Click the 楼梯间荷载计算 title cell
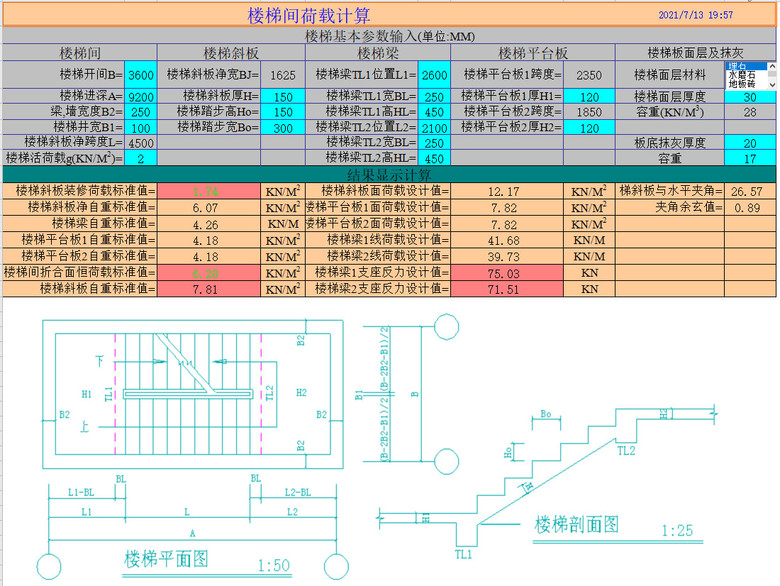This screenshot has width=780, height=586. (x=309, y=15)
